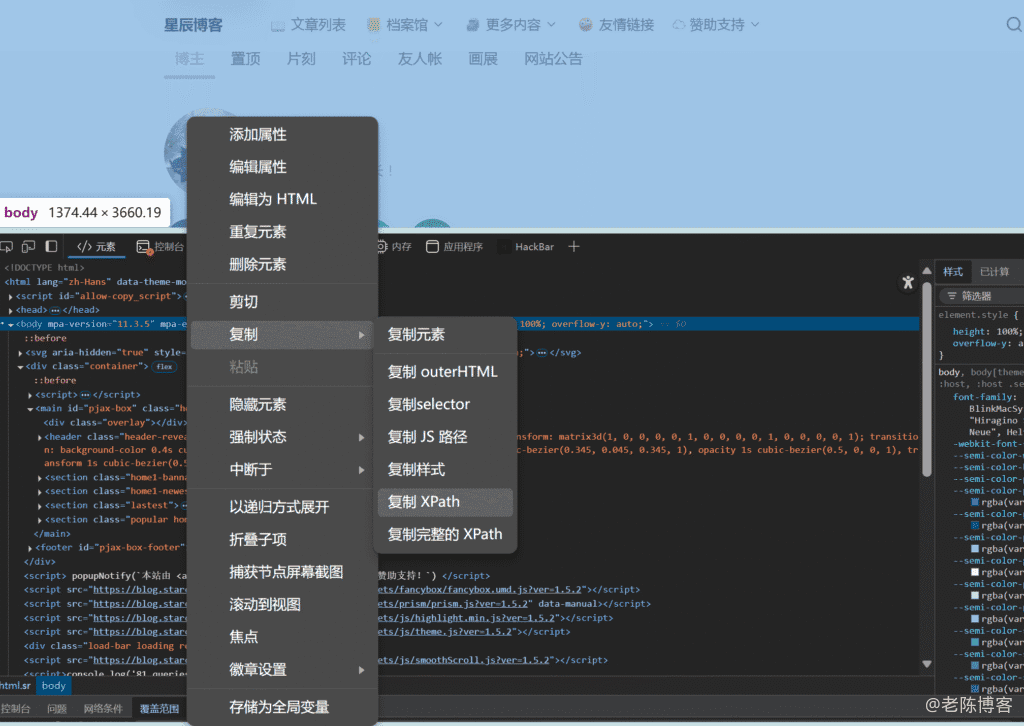Select 编辑为 HTML menu item

point(283,199)
